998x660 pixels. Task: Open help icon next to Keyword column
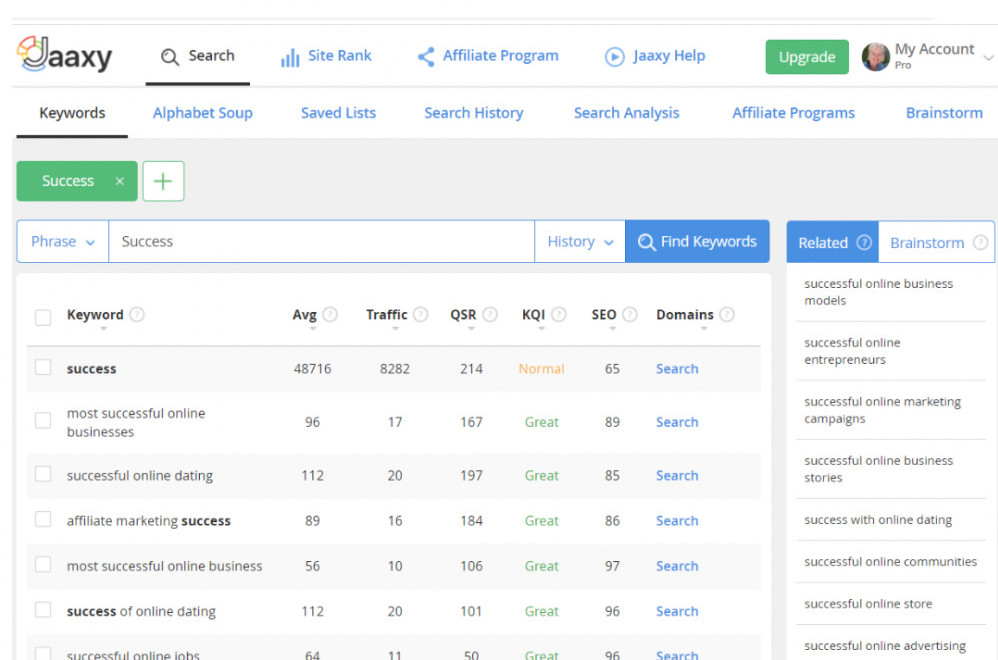(x=137, y=314)
